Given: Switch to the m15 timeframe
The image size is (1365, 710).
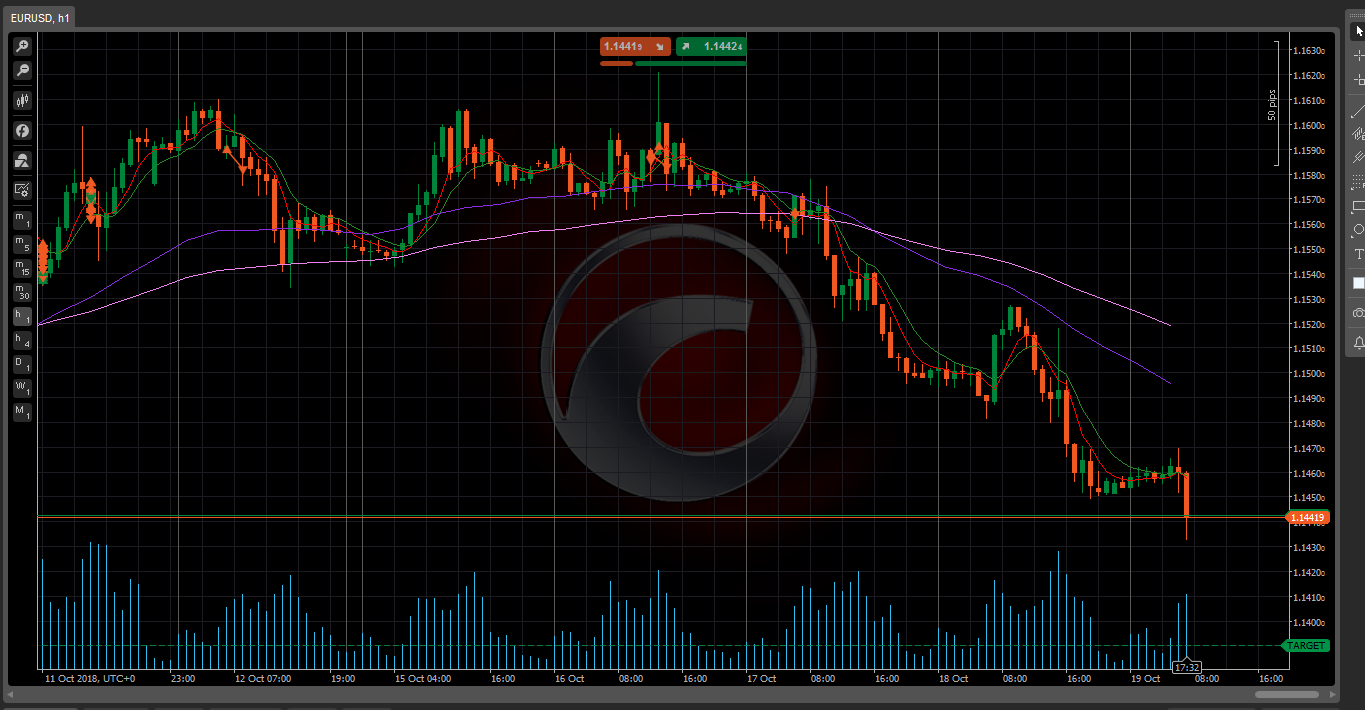Looking at the screenshot, I should coord(22,268).
